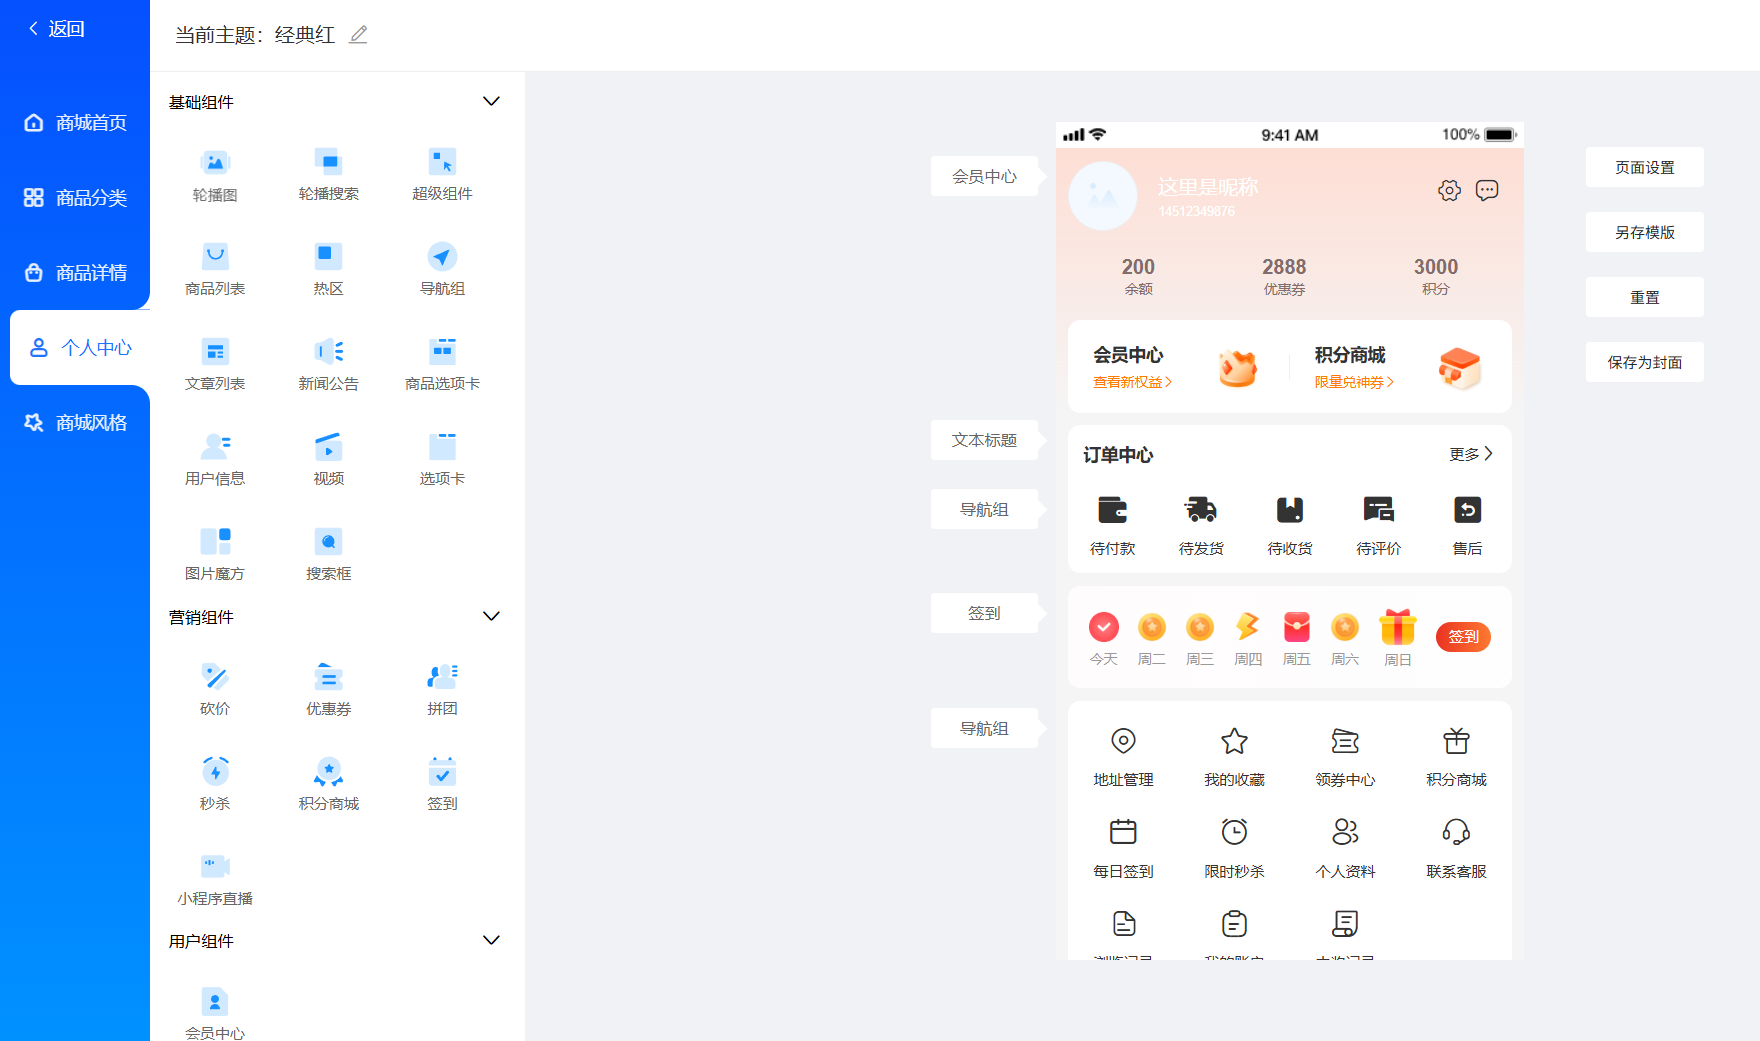This screenshot has height=1041, width=1760.
Task: Click the 地址管理 location icon
Action: tap(1123, 741)
